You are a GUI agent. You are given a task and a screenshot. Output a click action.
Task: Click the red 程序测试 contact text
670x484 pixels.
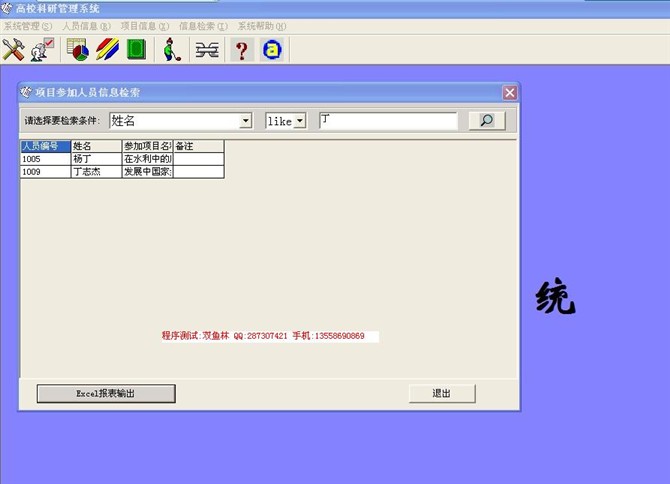tap(263, 336)
